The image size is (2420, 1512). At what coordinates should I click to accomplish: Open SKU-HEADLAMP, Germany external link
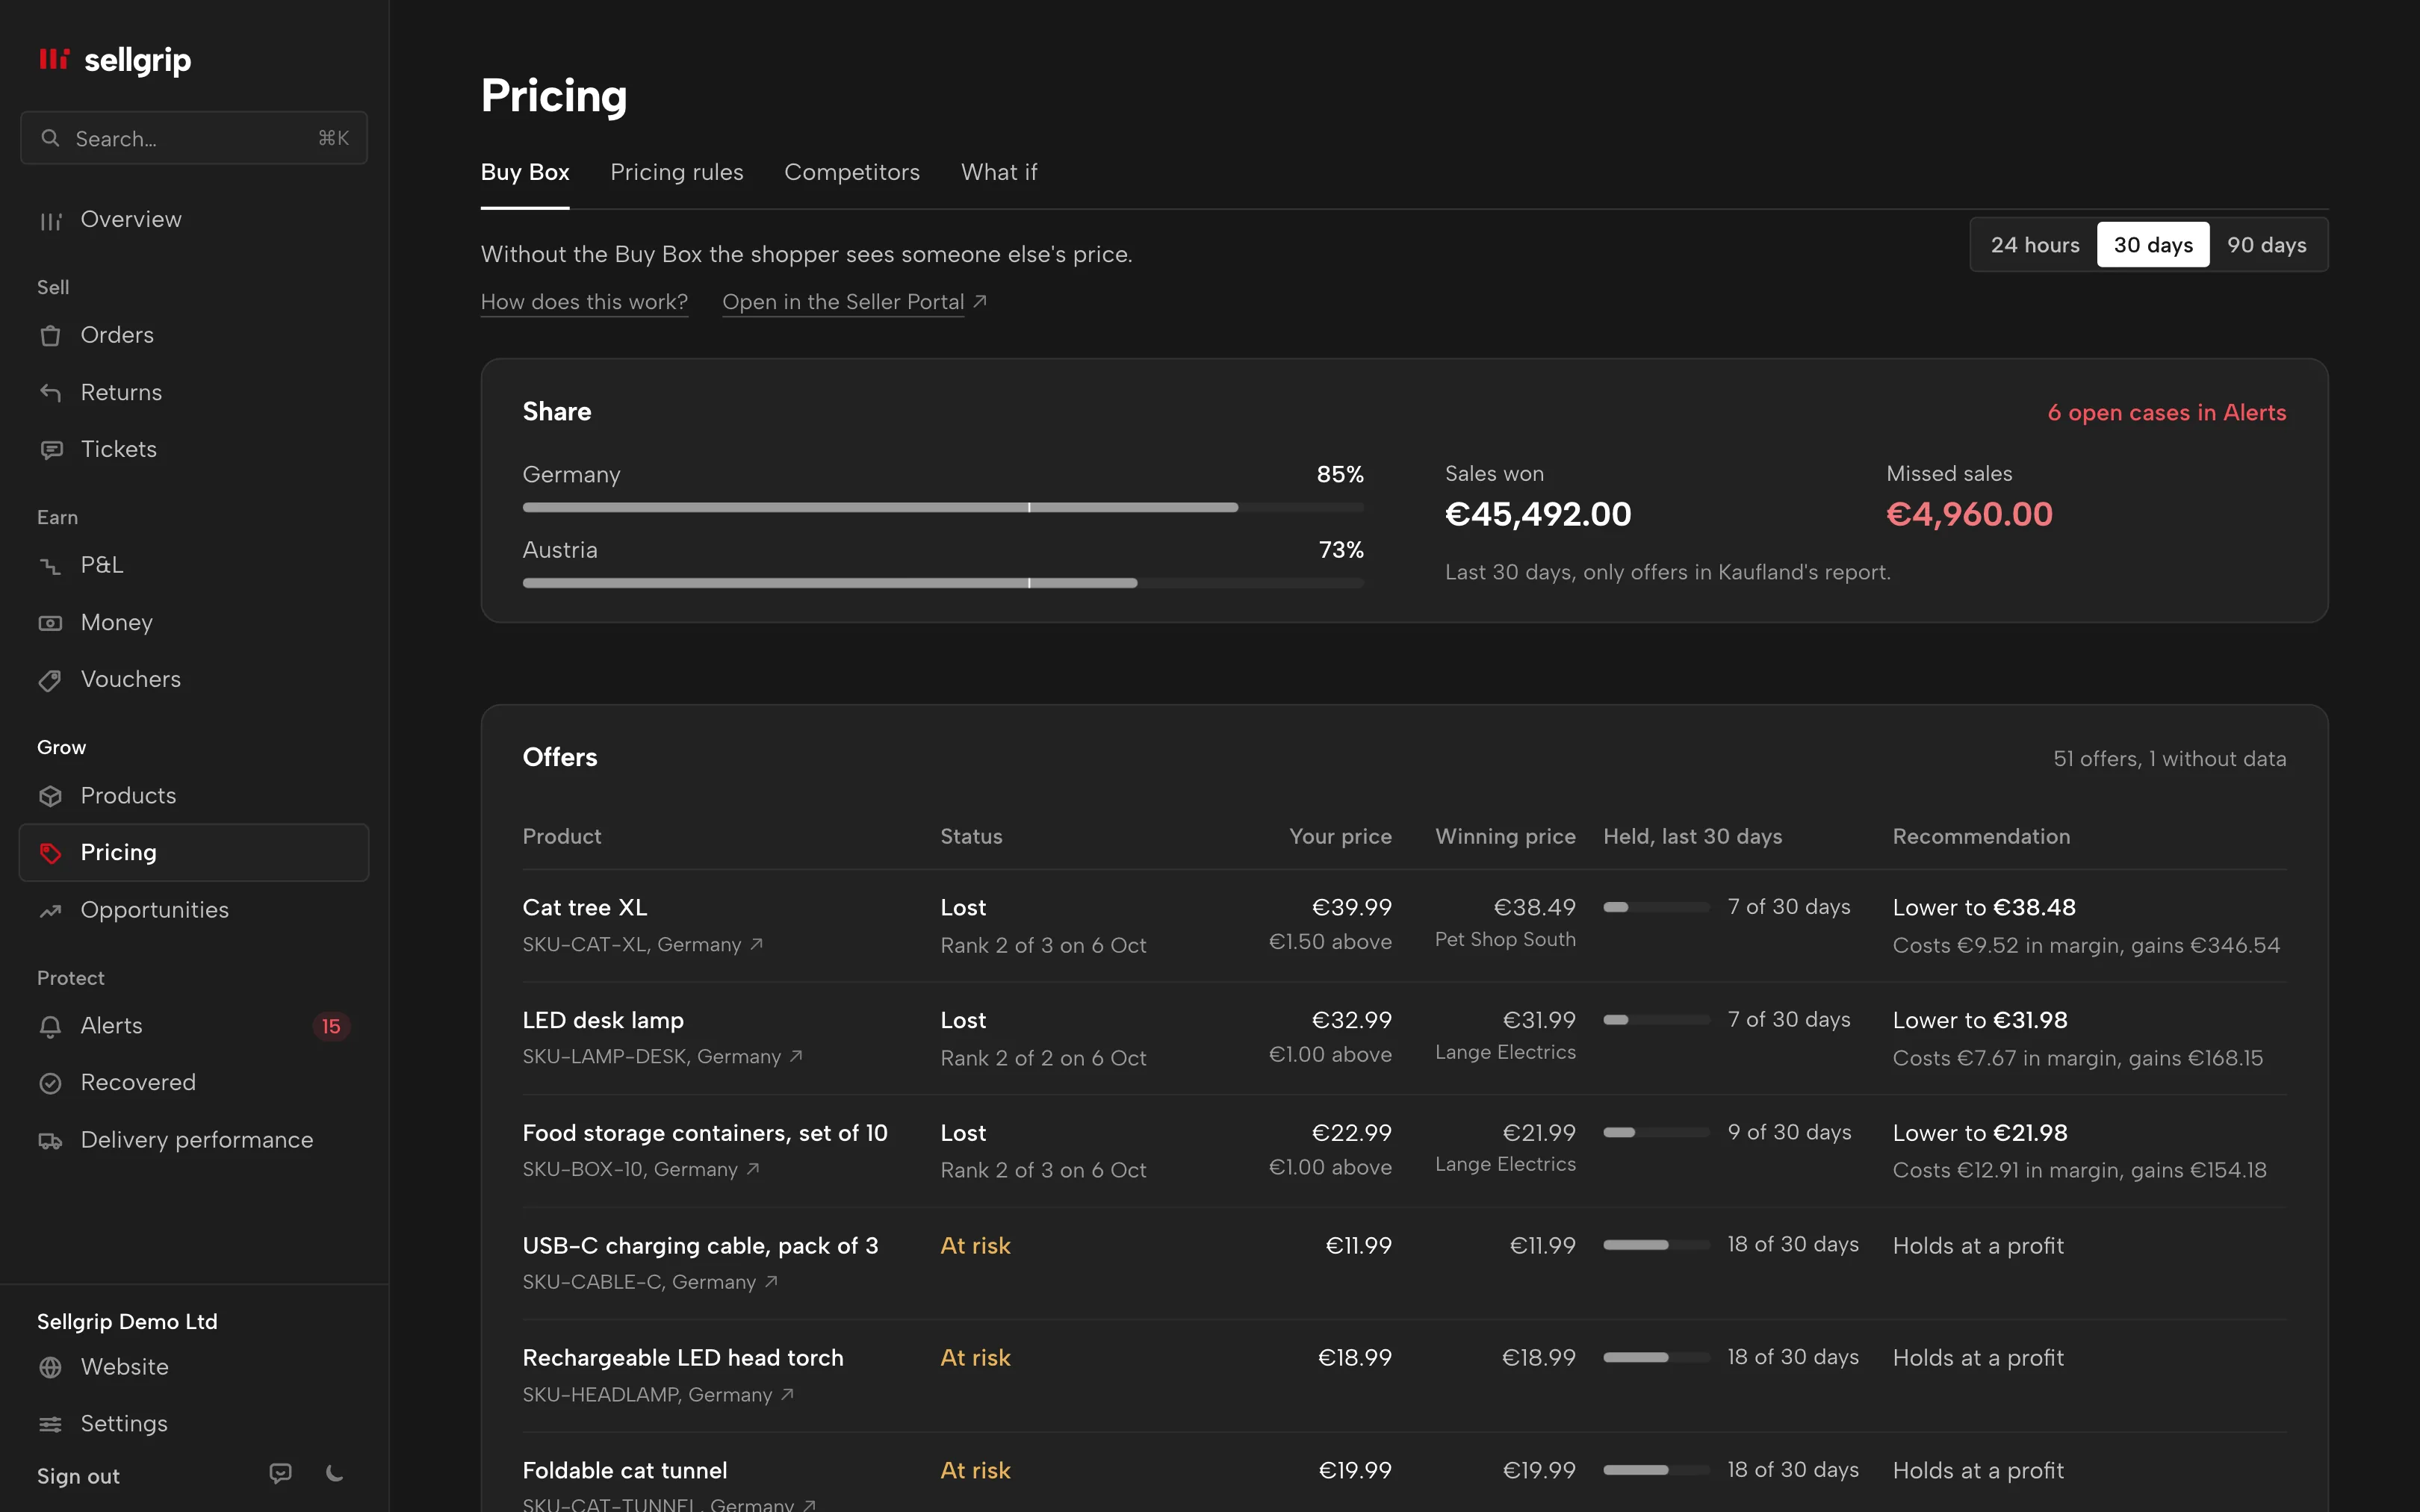coord(658,1394)
